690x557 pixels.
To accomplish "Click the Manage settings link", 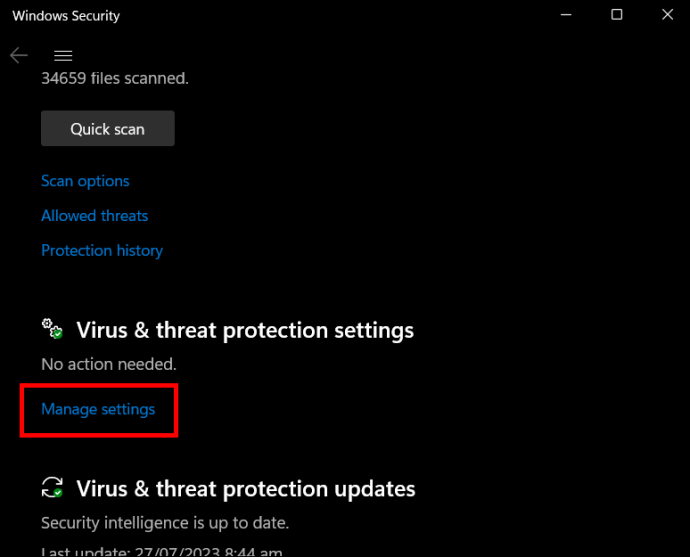I will point(98,409).
